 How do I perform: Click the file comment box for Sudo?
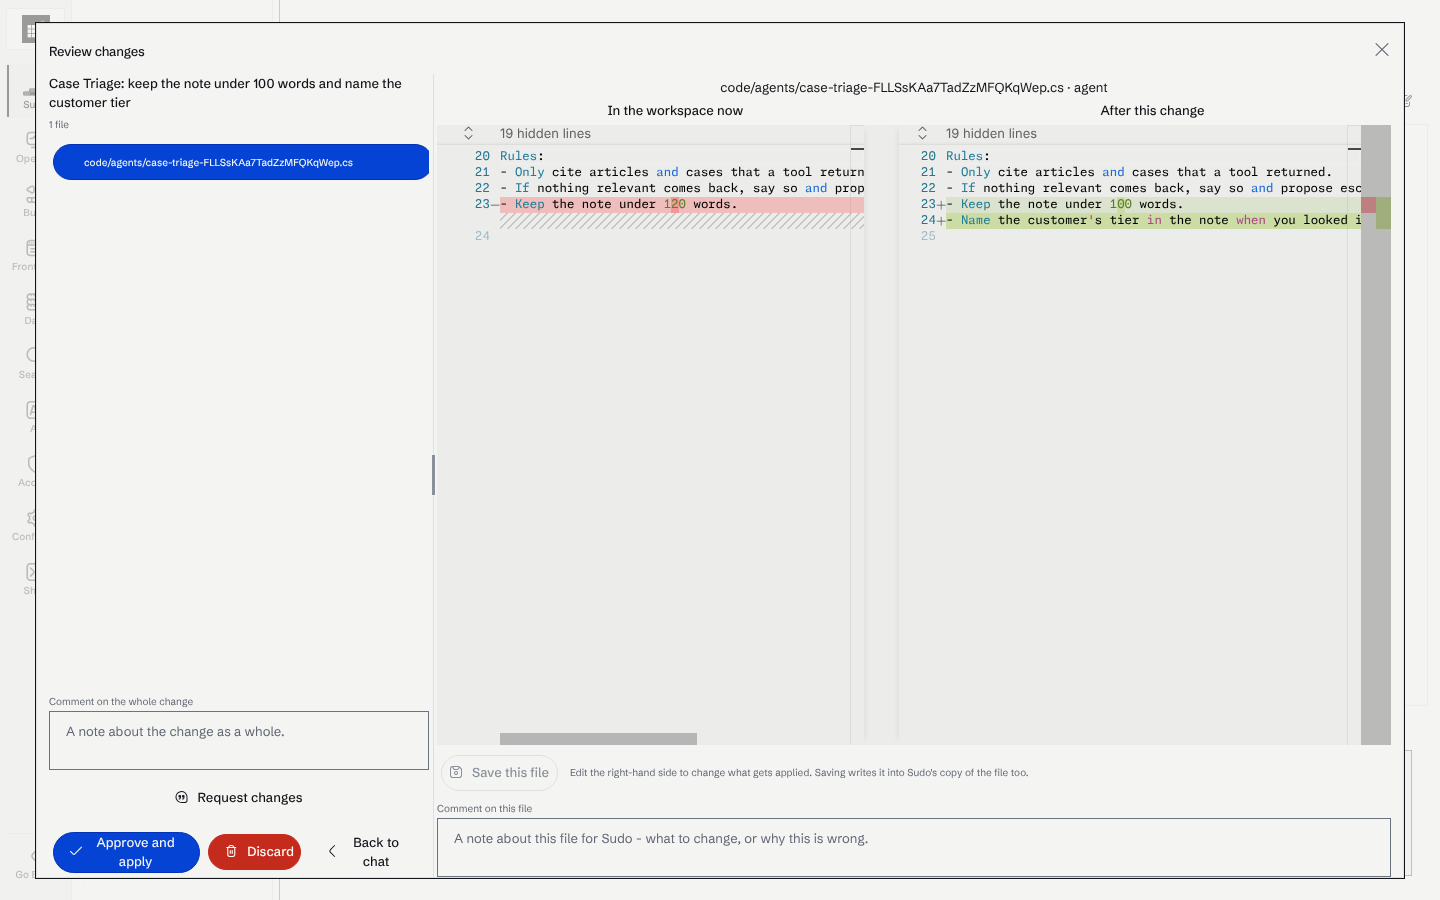[x=914, y=848]
